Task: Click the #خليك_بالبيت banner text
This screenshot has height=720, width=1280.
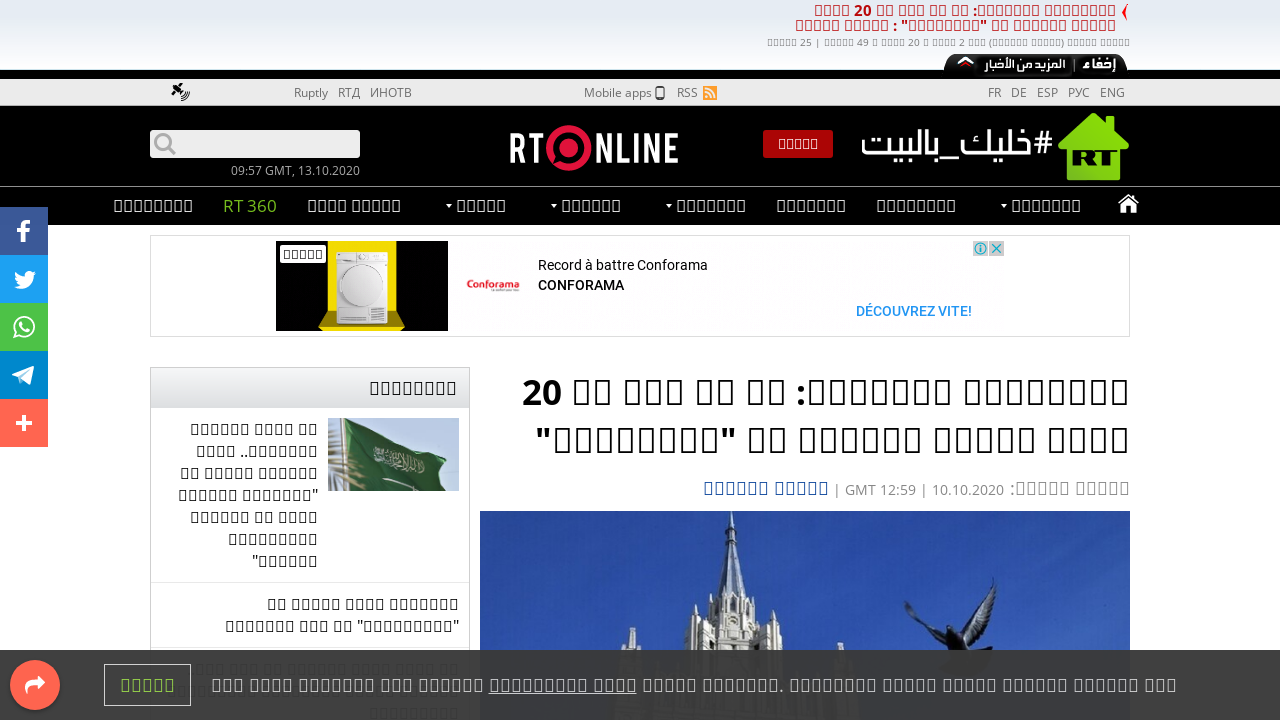Action: (x=957, y=145)
